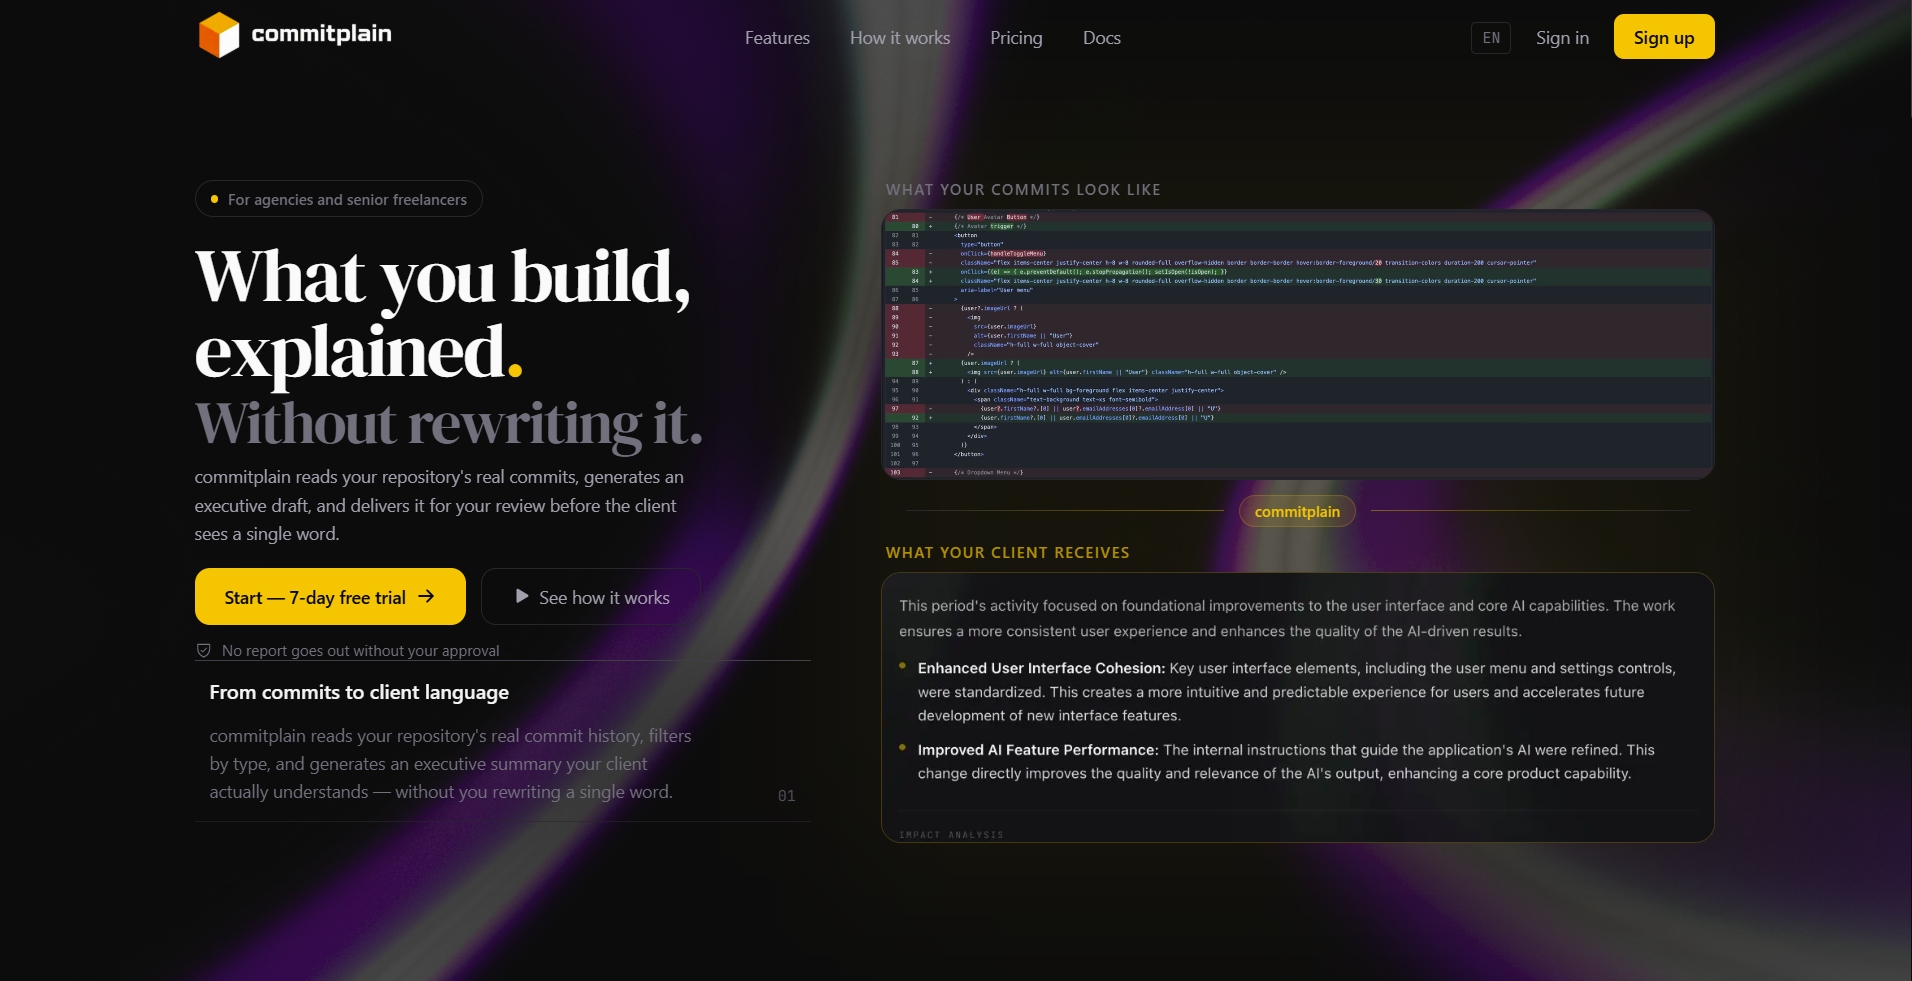Viewport: 1912px width, 981px height.
Task: Go to How it works section
Action: [900, 38]
